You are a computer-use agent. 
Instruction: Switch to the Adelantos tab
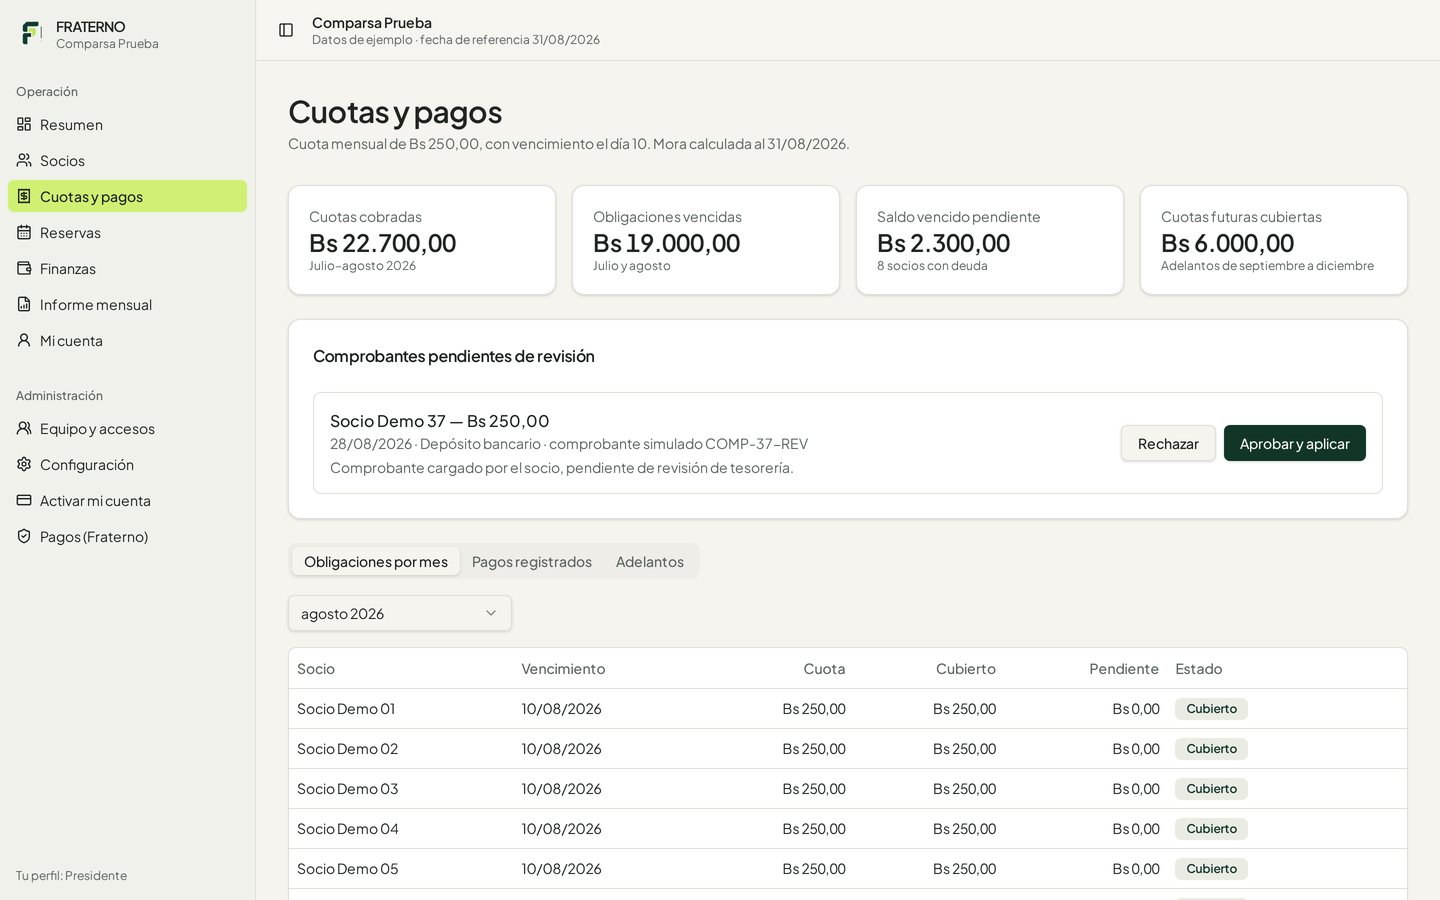(x=650, y=561)
